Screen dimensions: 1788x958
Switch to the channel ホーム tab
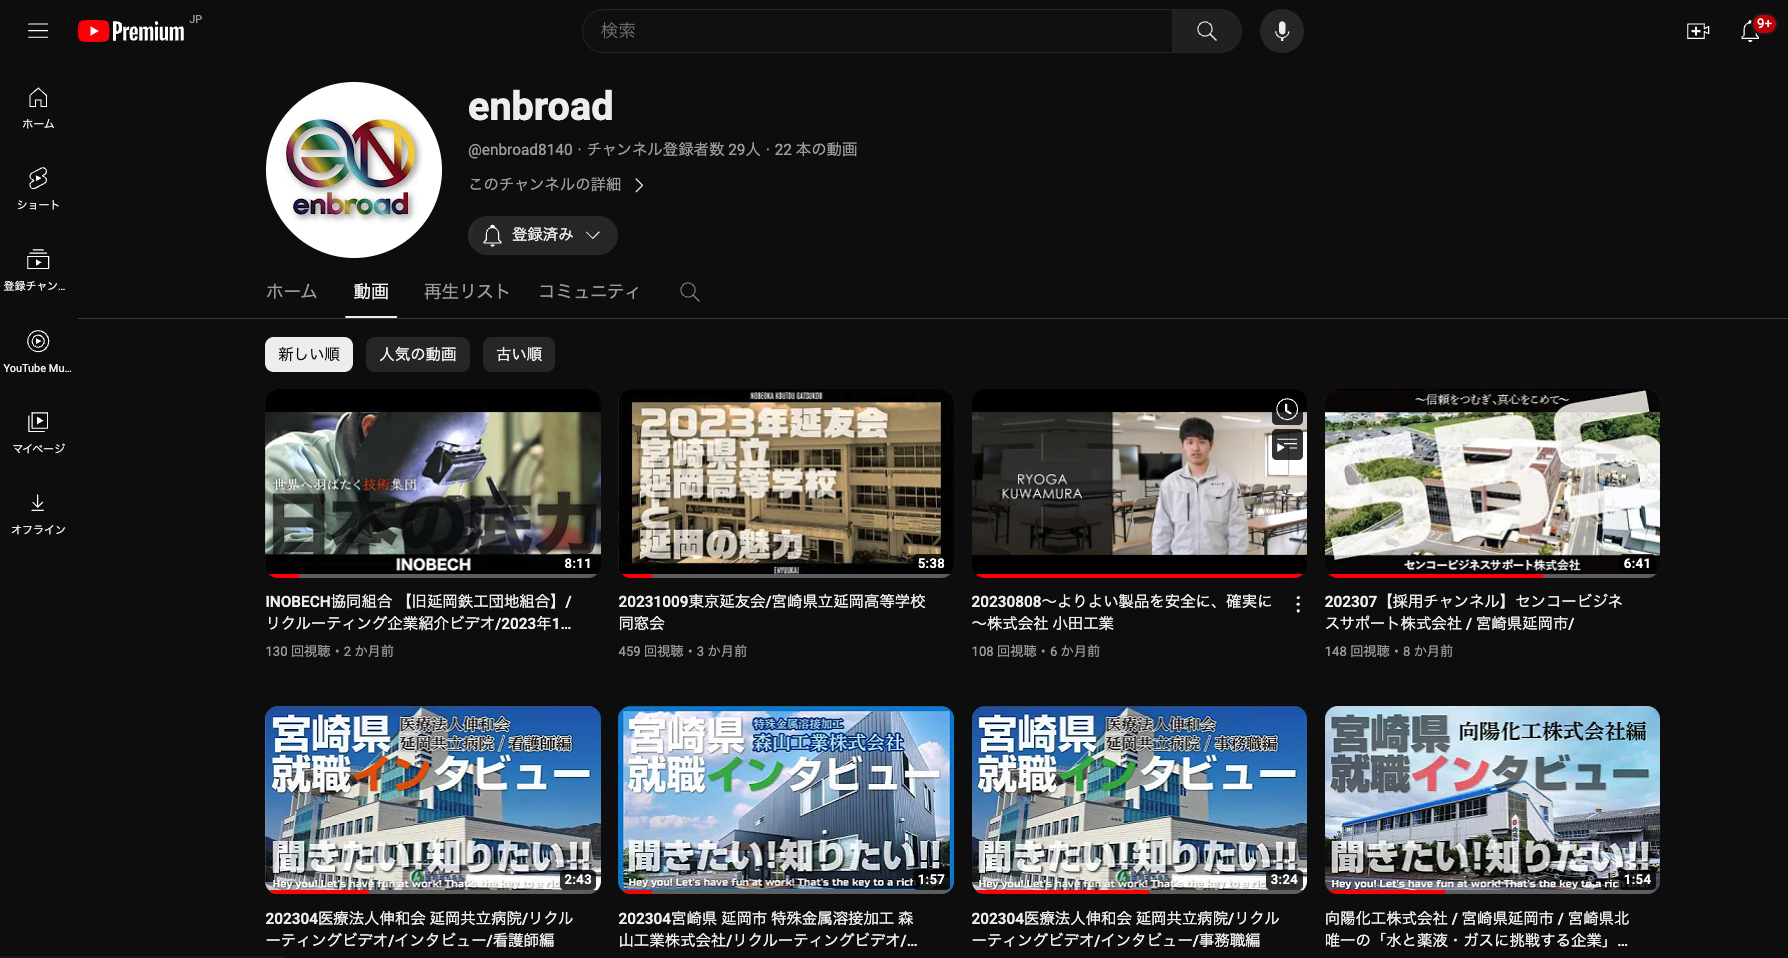click(291, 292)
